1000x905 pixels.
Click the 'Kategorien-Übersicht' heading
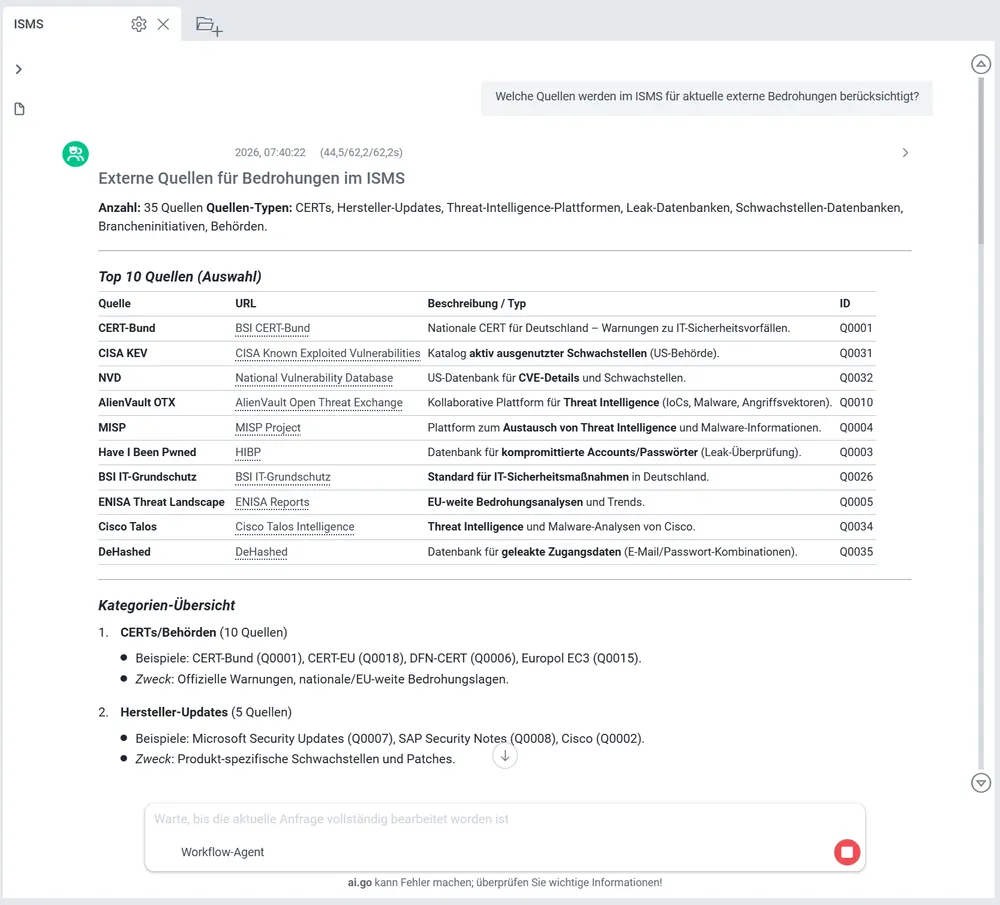(x=166, y=605)
